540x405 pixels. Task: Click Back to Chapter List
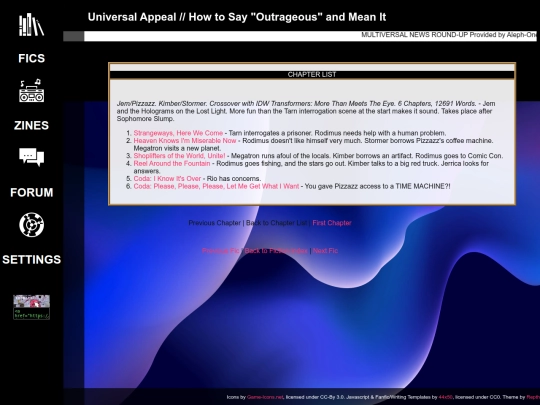277,223
